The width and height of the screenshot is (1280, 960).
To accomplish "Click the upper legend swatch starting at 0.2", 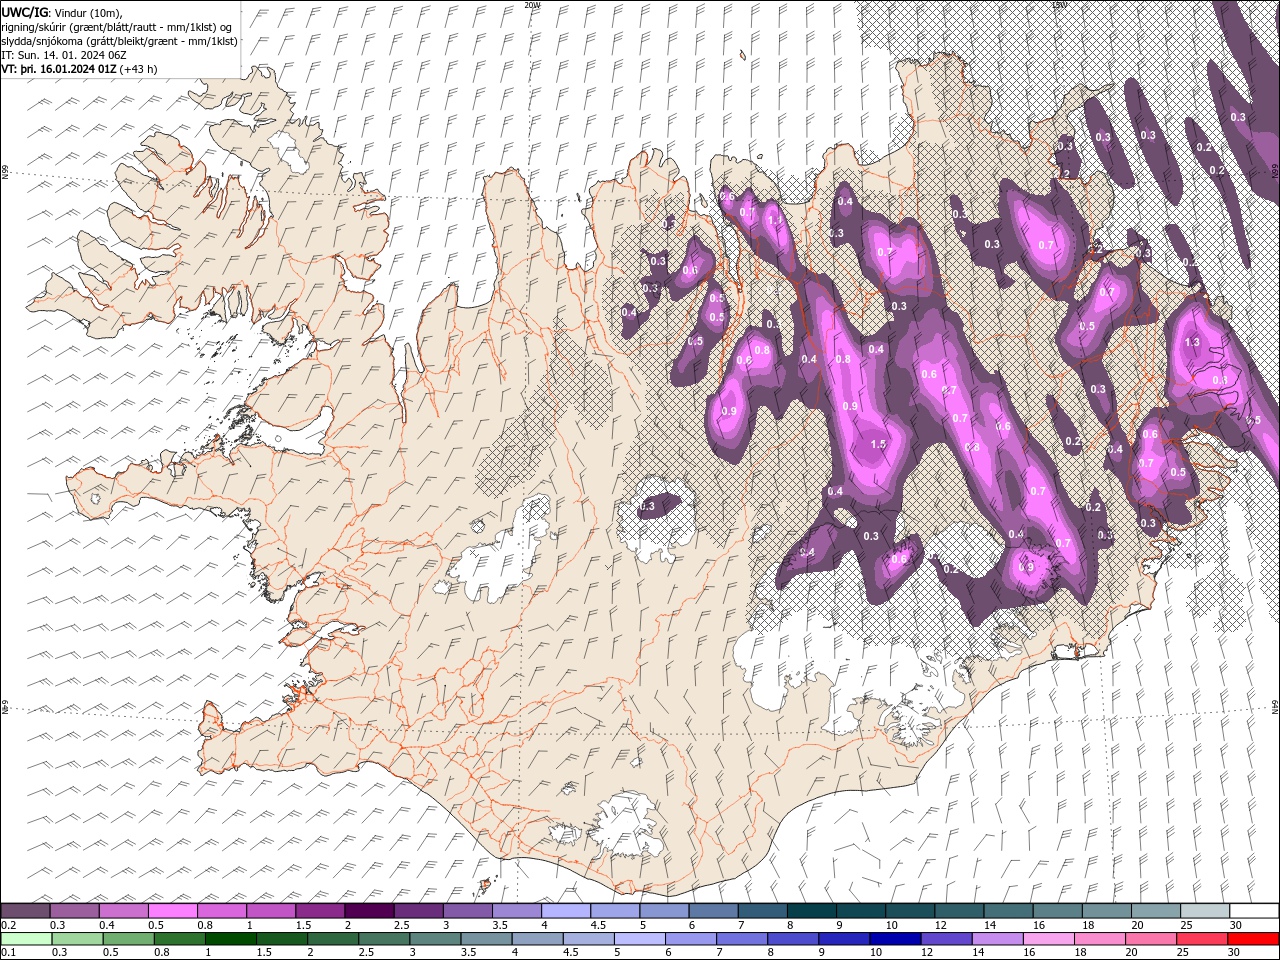I will 25,911.
